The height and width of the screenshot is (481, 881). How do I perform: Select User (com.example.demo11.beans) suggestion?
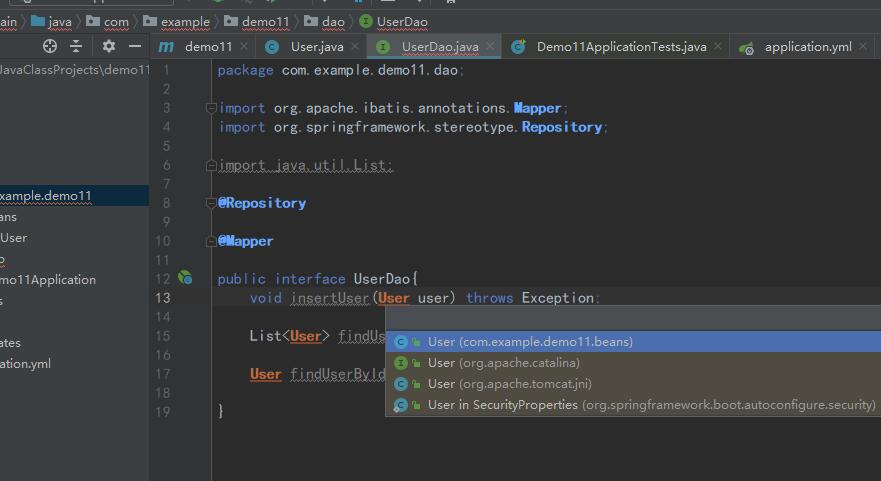coord(530,342)
